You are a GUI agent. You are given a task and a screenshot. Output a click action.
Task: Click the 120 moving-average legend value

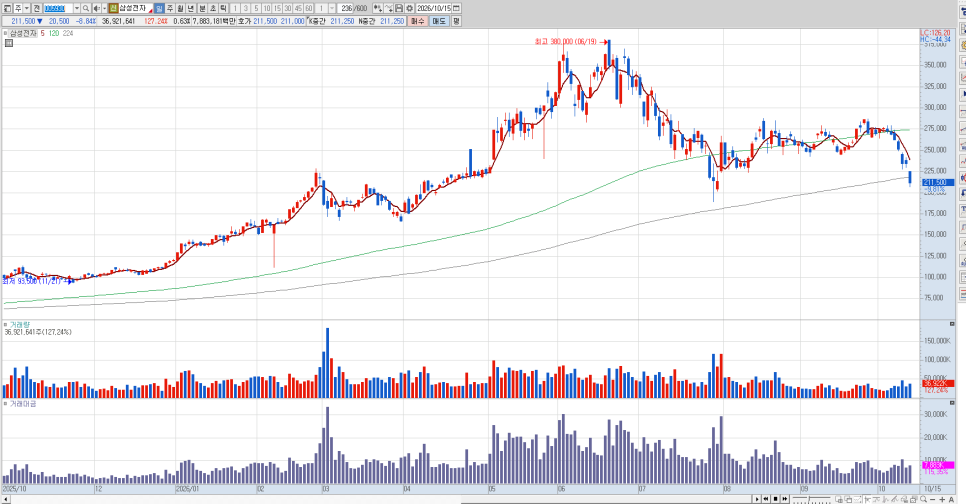[54, 33]
